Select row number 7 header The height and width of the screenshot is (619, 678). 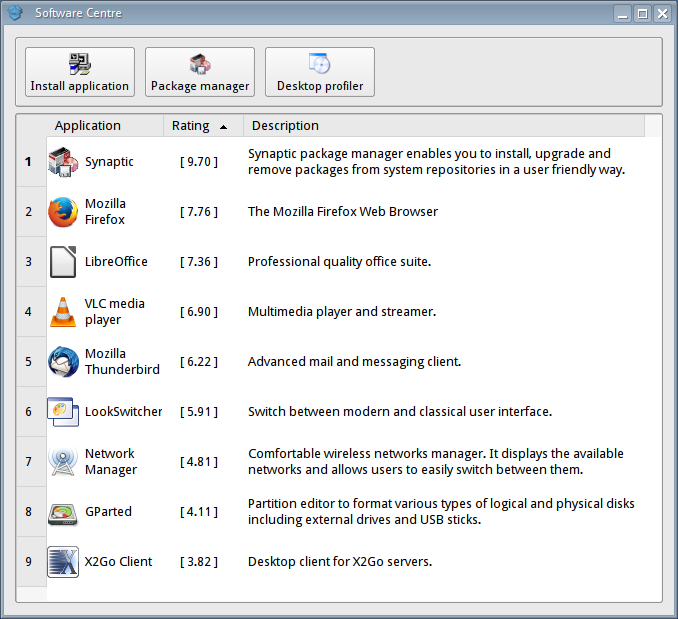click(x=31, y=462)
